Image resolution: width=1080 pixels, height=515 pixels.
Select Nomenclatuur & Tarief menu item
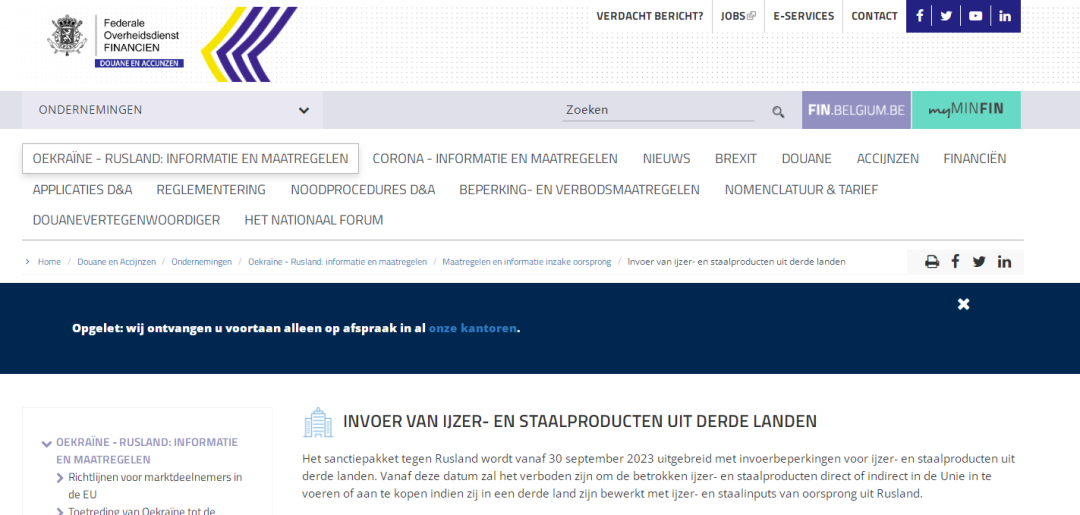801,189
